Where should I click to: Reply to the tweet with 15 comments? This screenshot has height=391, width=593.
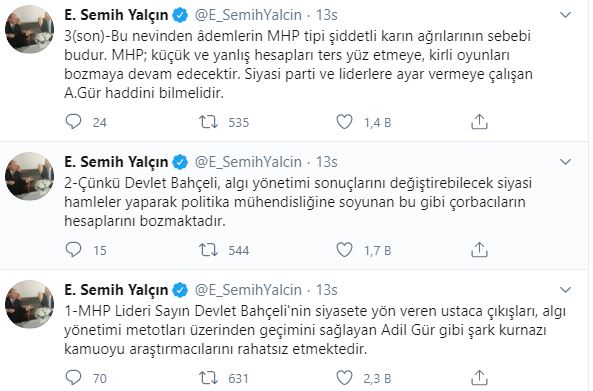click(x=73, y=250)
